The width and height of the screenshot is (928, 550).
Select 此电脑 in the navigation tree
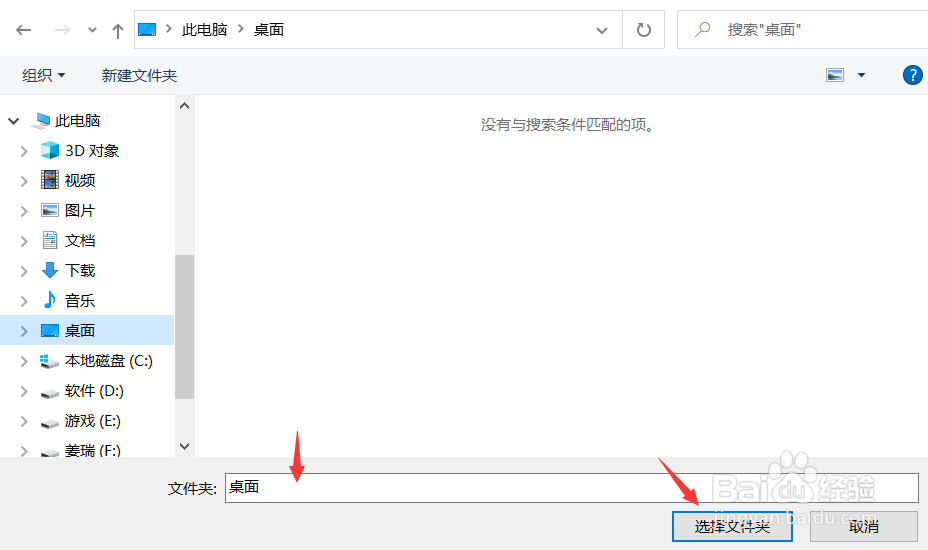click(x=78, y=121)
